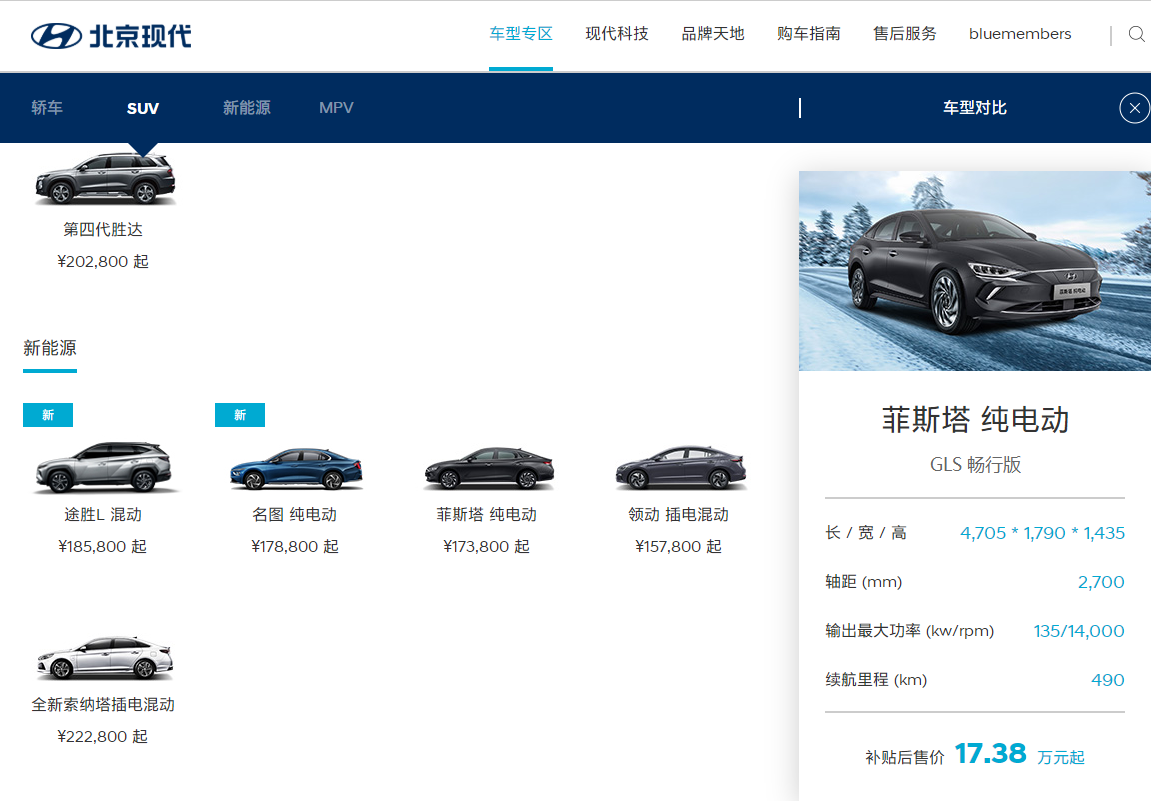Switch to the 新能源 category tab
The height and width of the screenshot is (801, 1151).
[247, 108]
